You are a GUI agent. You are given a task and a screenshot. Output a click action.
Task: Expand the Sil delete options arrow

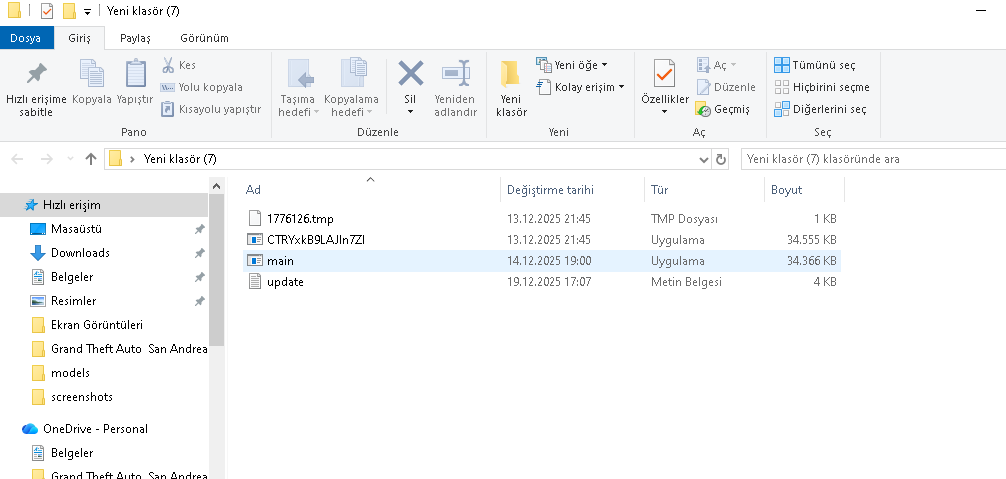click(x=411, y=111)
